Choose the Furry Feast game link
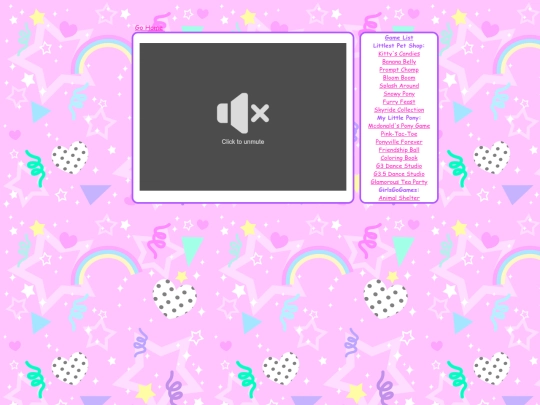540x405 pixels. click(399, 102)
